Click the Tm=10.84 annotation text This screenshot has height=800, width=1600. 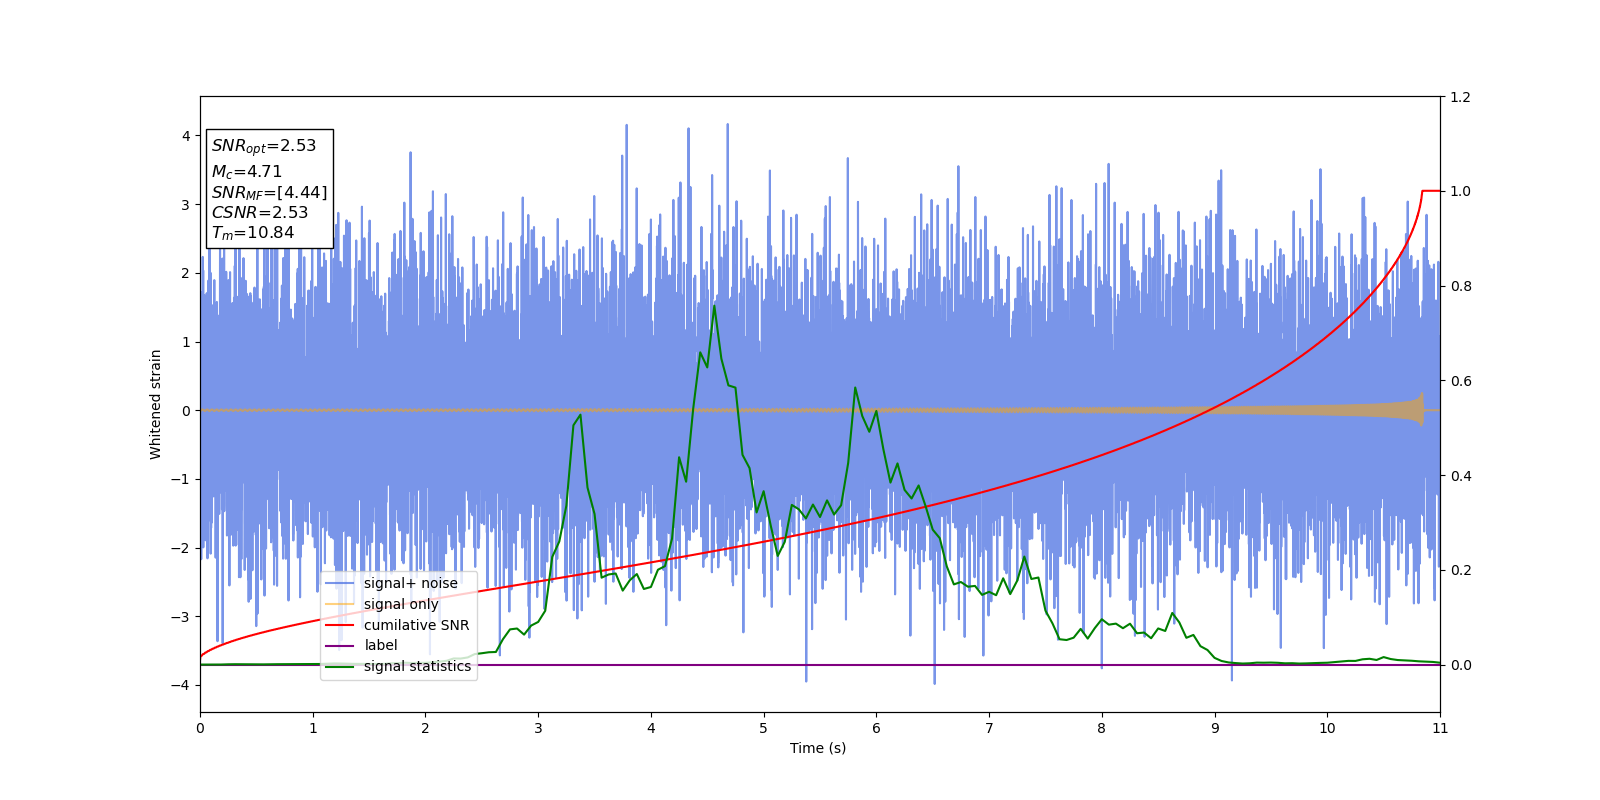tap(253, 233)
